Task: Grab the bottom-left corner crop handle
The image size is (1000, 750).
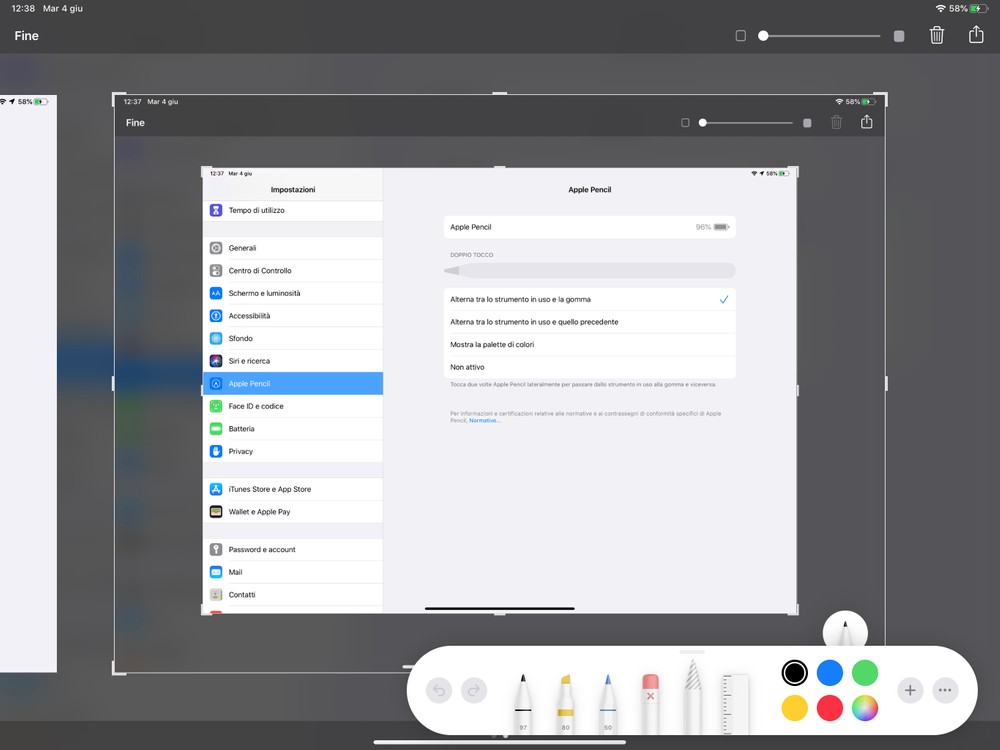Action: pos(117,670)
